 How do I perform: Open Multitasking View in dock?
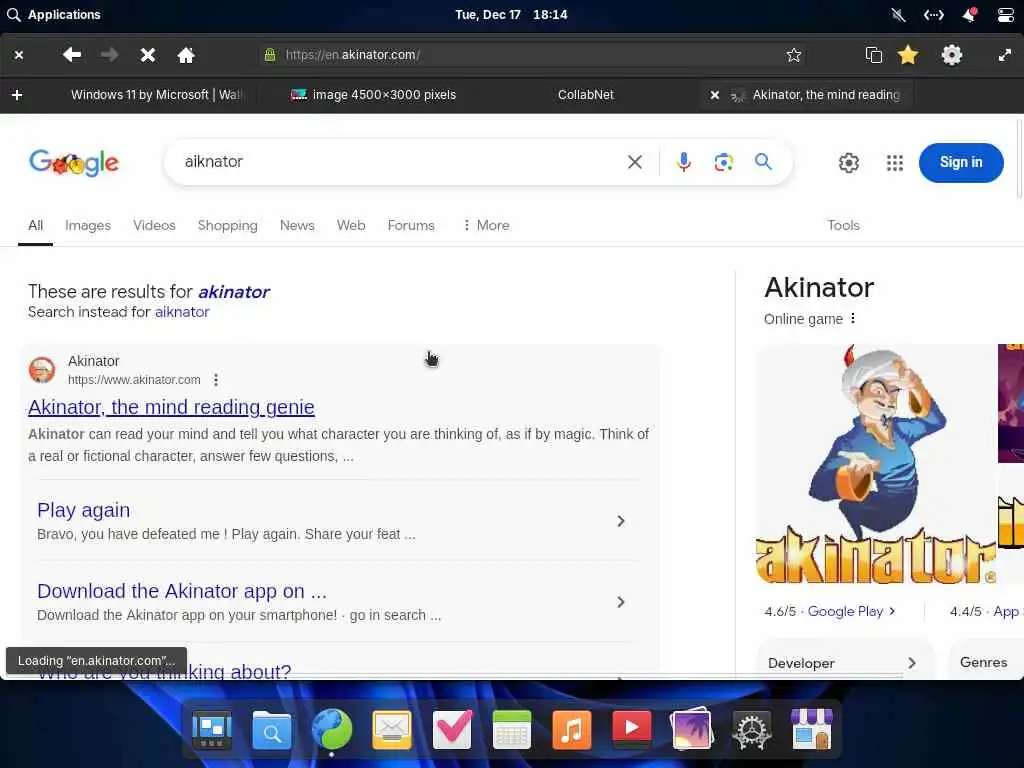[212, 729]
